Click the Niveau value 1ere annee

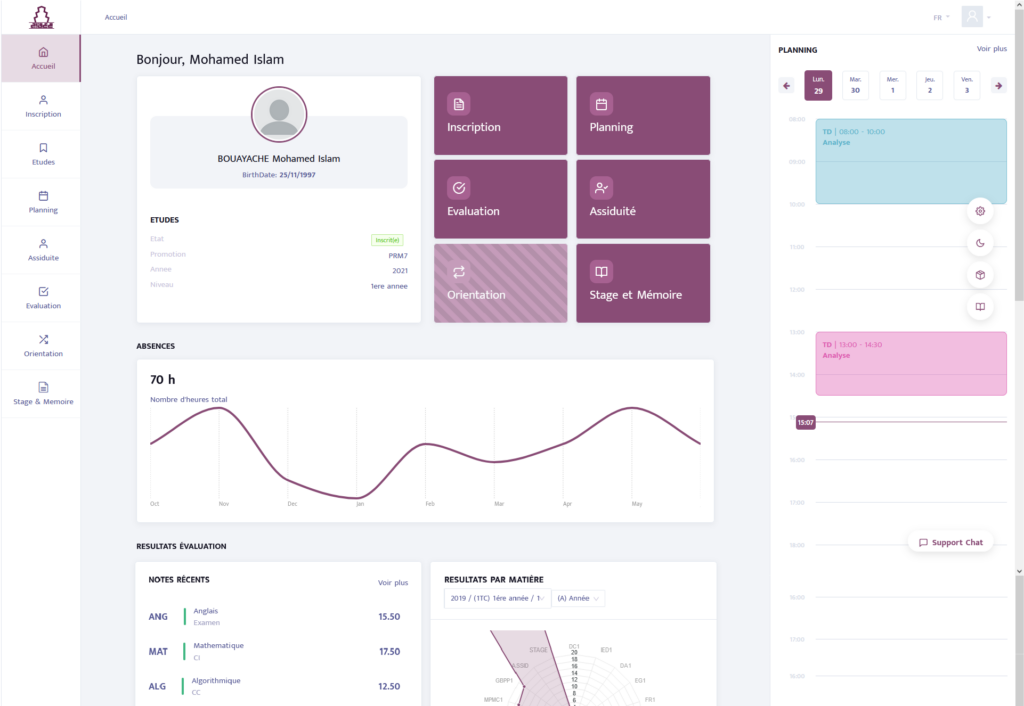389,286
